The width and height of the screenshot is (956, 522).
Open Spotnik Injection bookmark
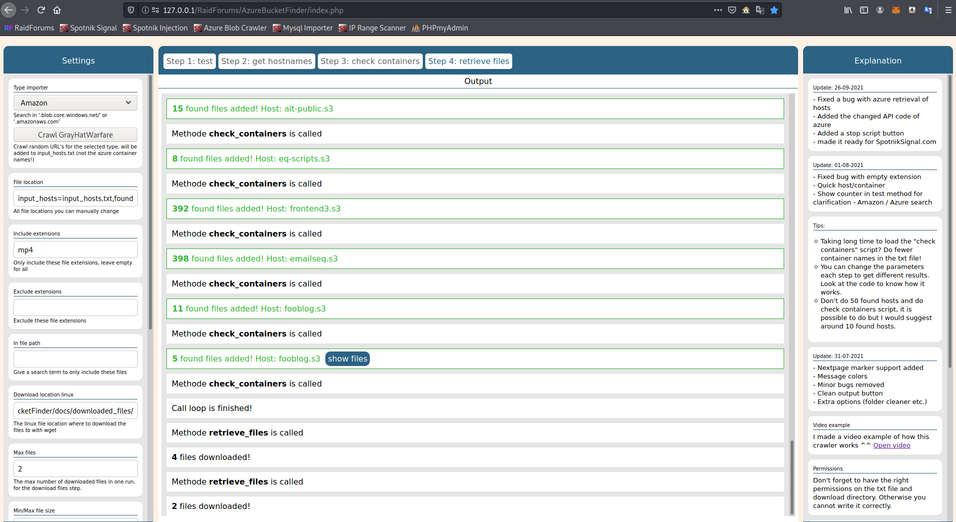pyautogui.click(x=155, y=28)
